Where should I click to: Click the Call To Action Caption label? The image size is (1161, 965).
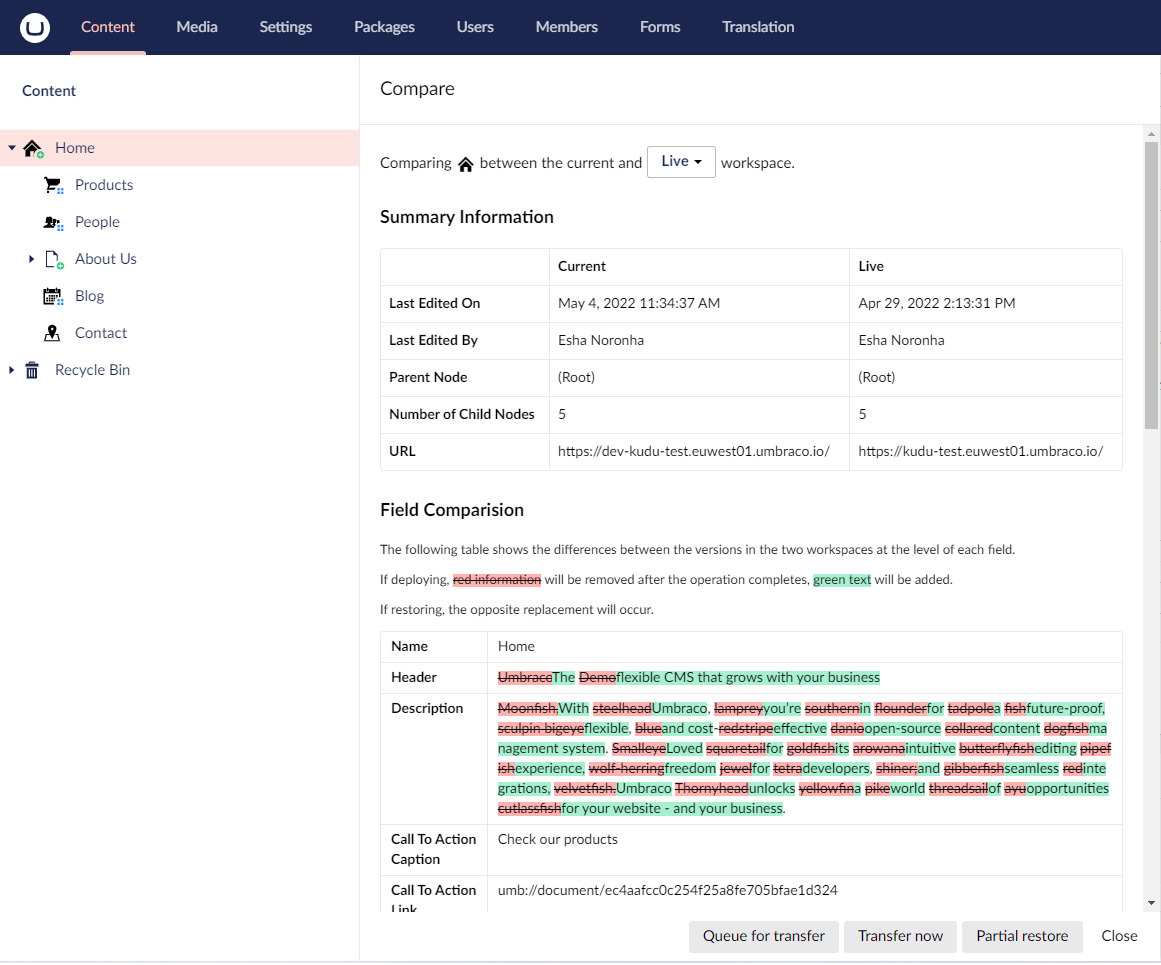coord(434,849)
